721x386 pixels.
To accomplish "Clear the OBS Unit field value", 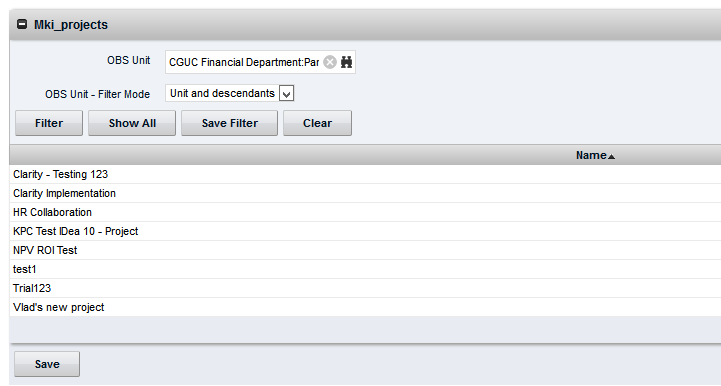I will [330, 62].
